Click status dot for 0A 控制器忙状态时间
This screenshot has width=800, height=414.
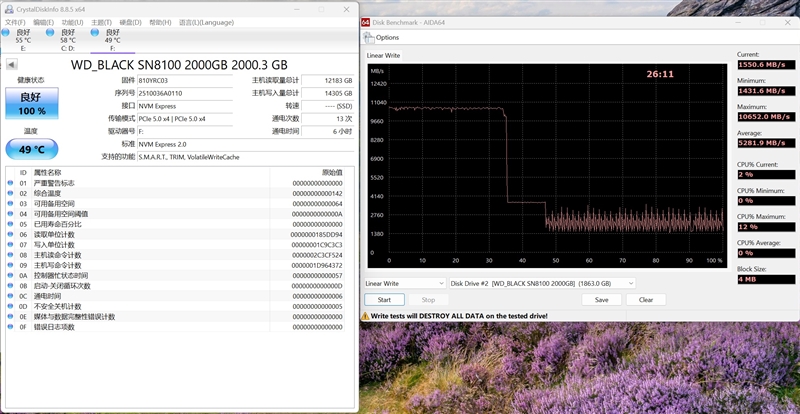[x=10, y=275]
